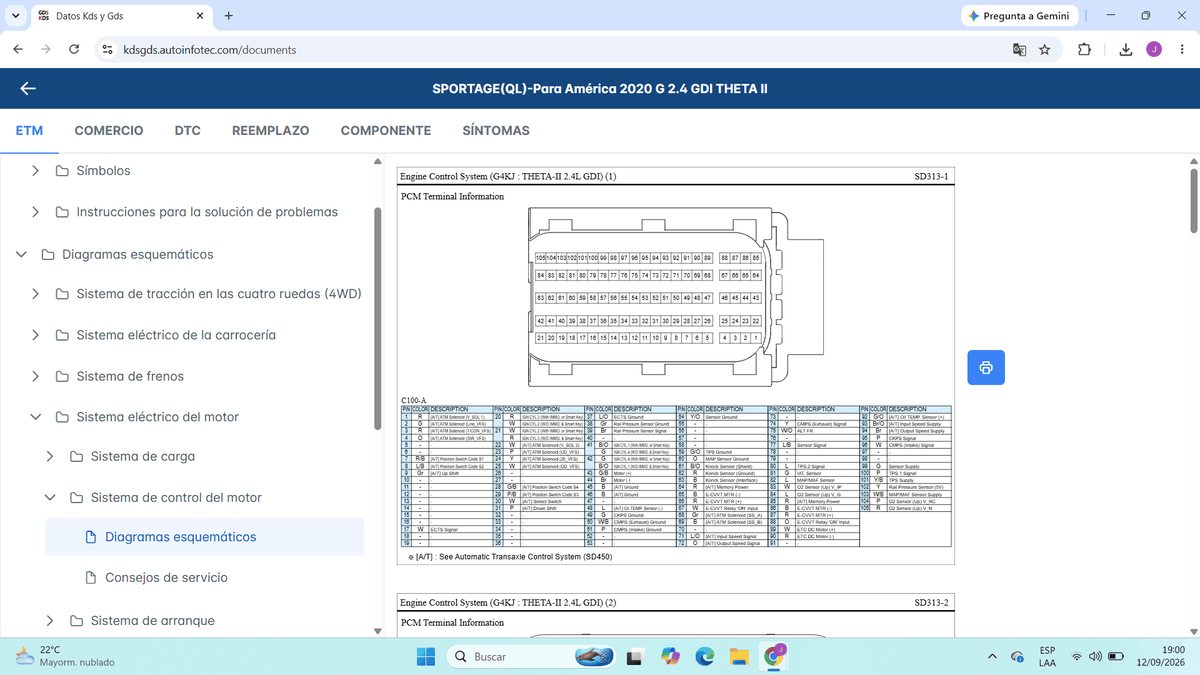Expand the Símbolos folder chevron
Image resolution: width=1200 pixels, height=675 pixels.
coord(36,171)
